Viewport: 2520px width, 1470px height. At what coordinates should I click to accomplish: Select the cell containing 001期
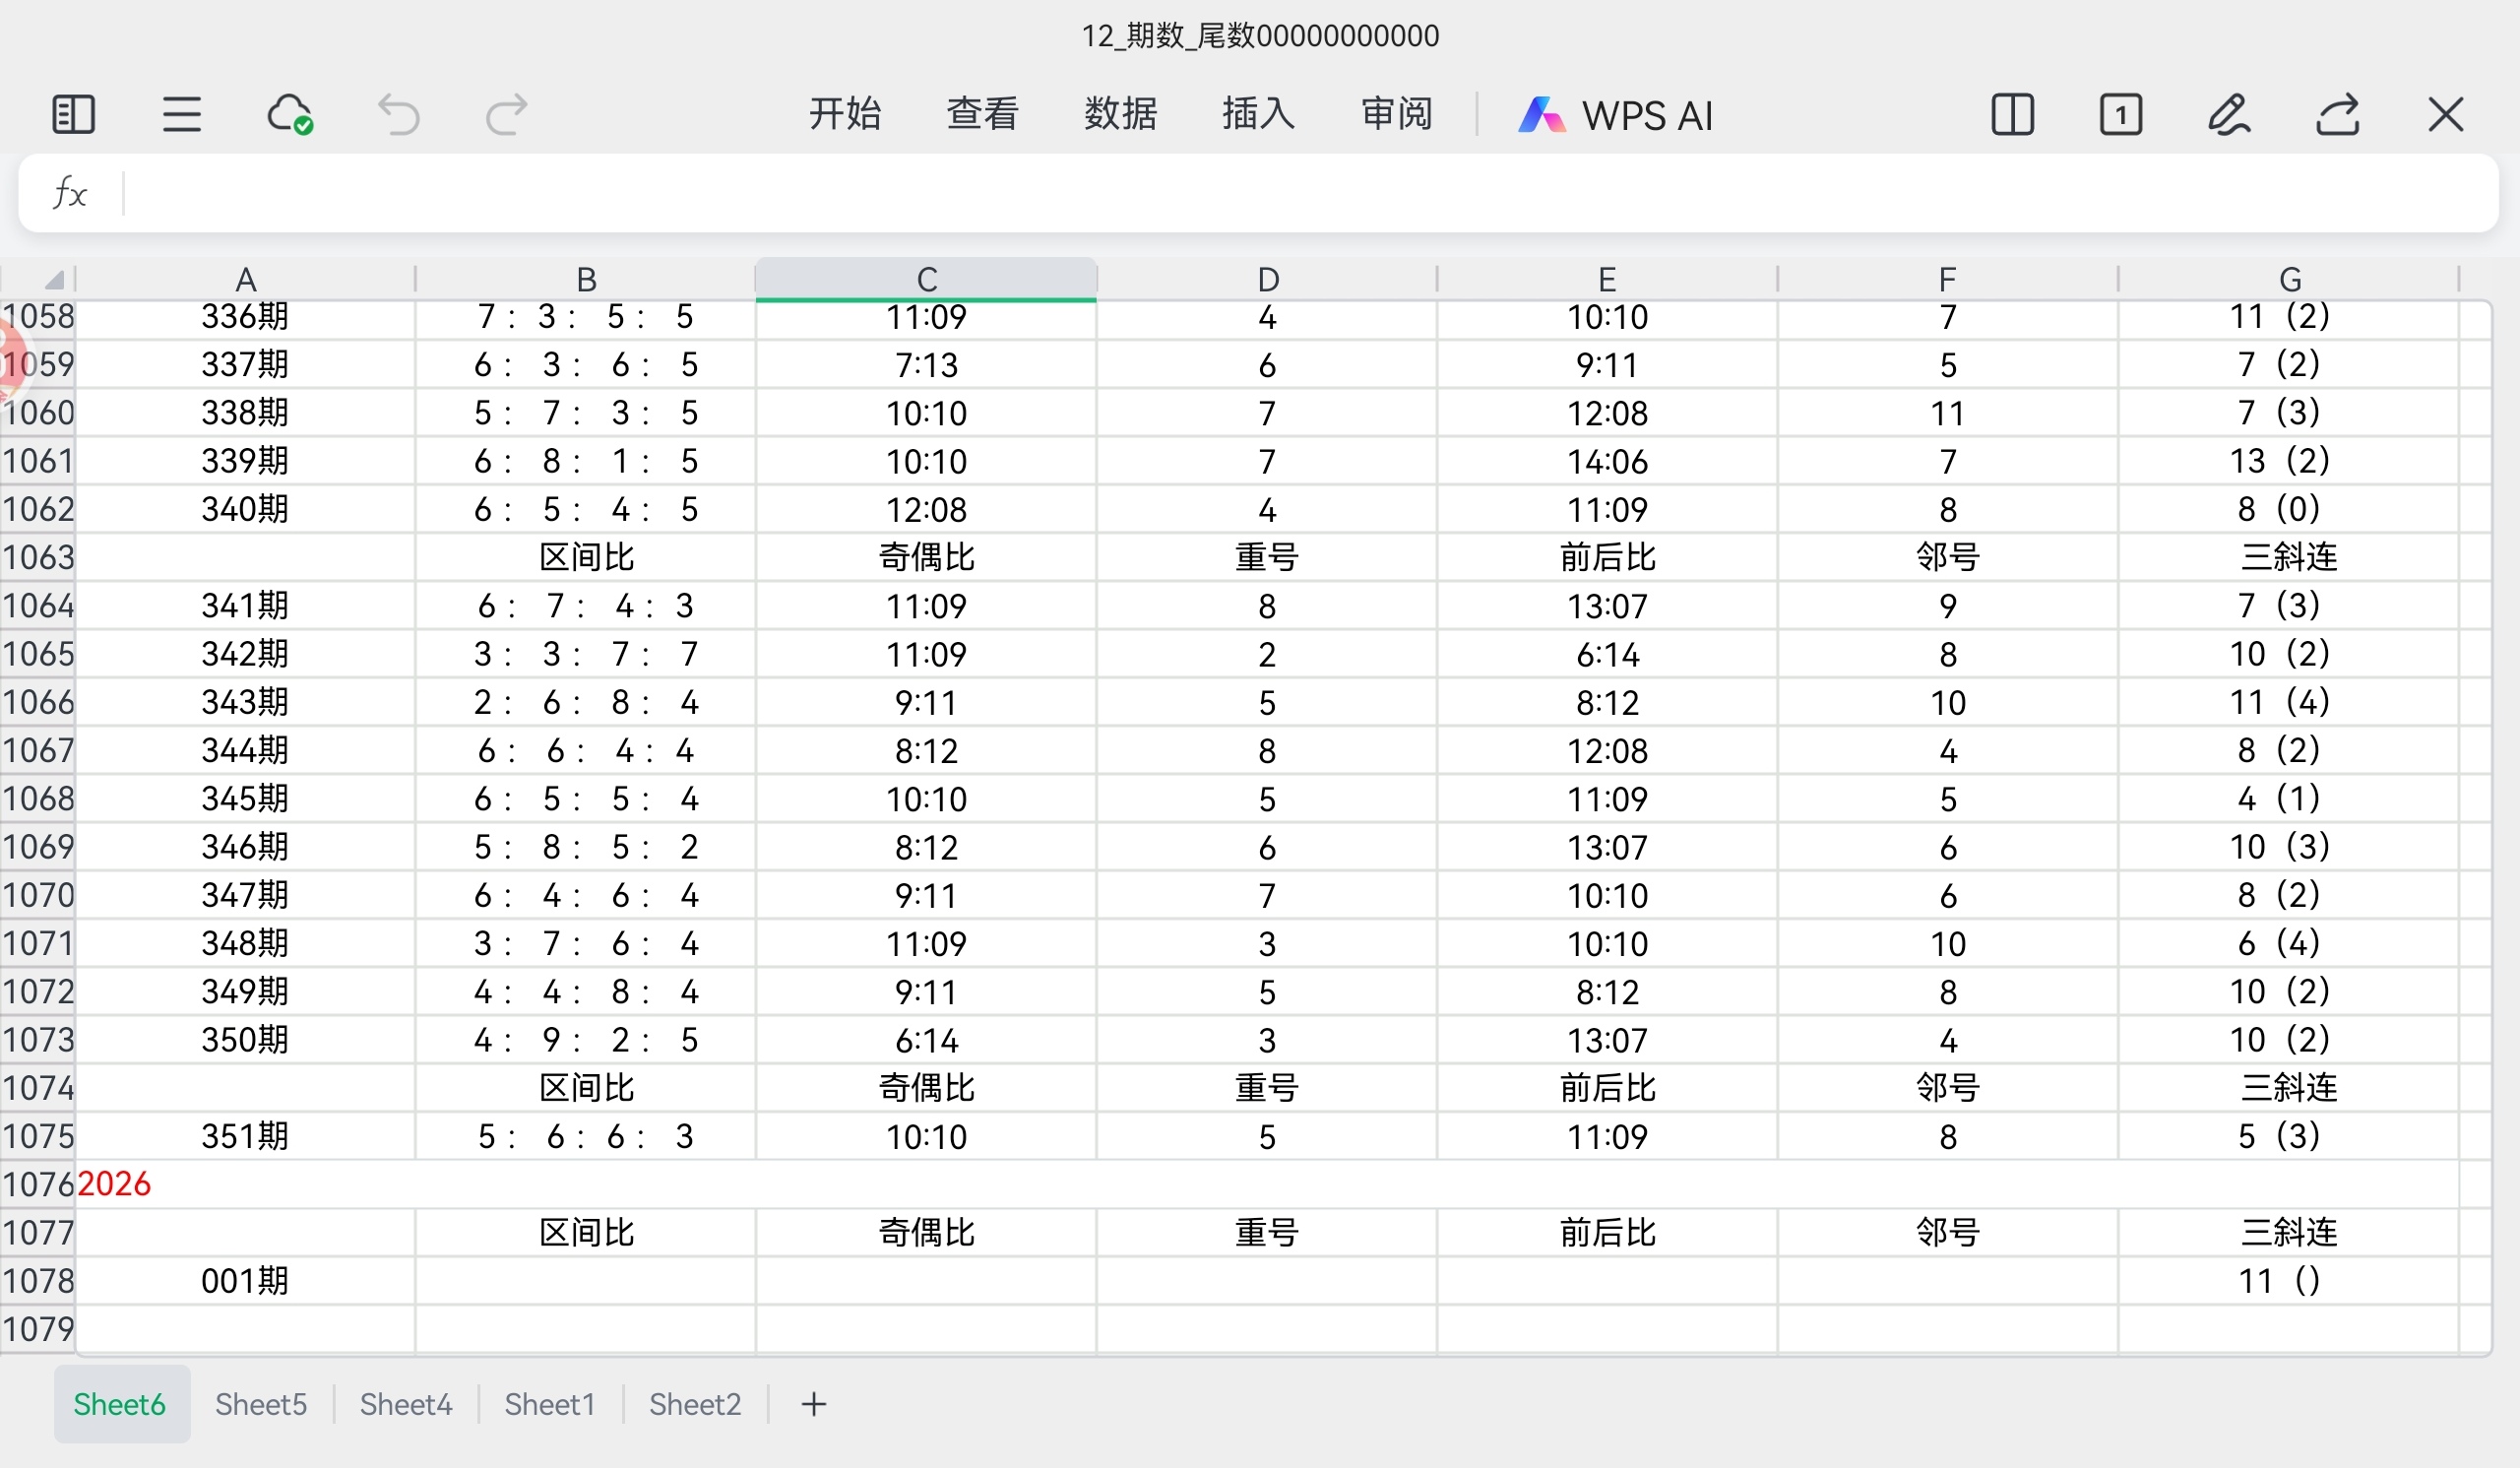[245, 1281]
